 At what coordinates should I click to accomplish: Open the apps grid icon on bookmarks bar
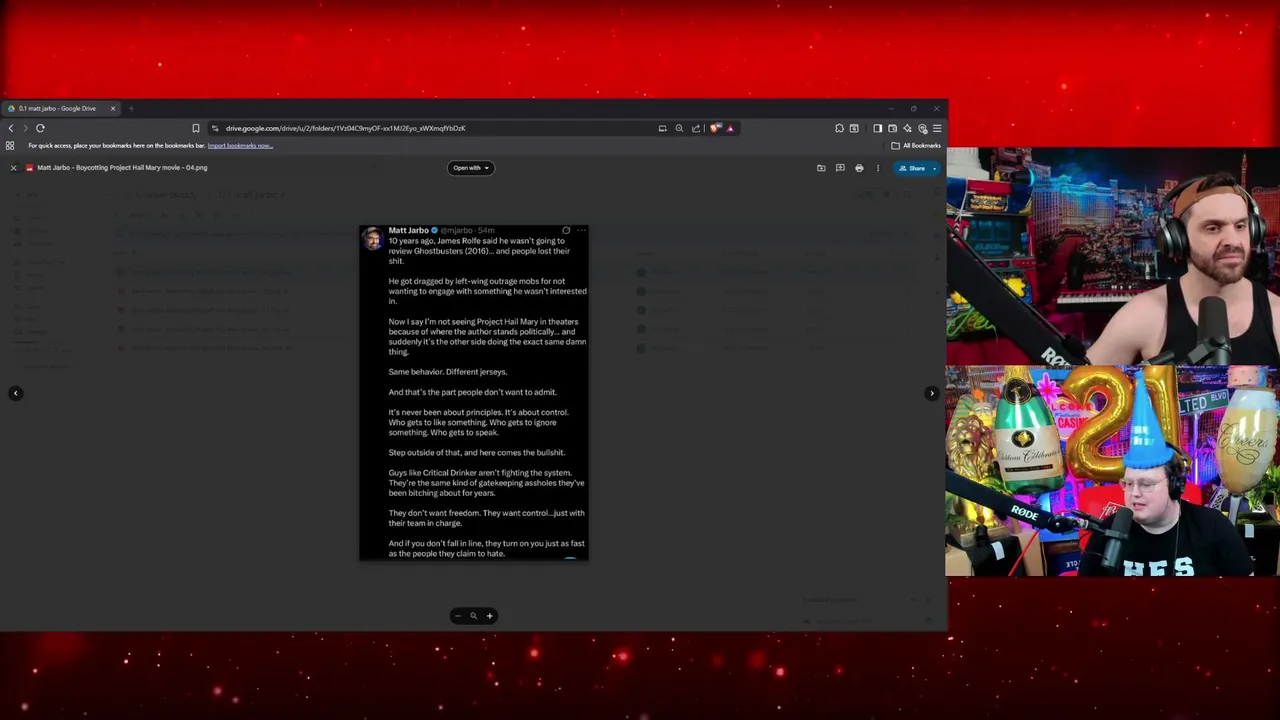click(x=10, y=146)
